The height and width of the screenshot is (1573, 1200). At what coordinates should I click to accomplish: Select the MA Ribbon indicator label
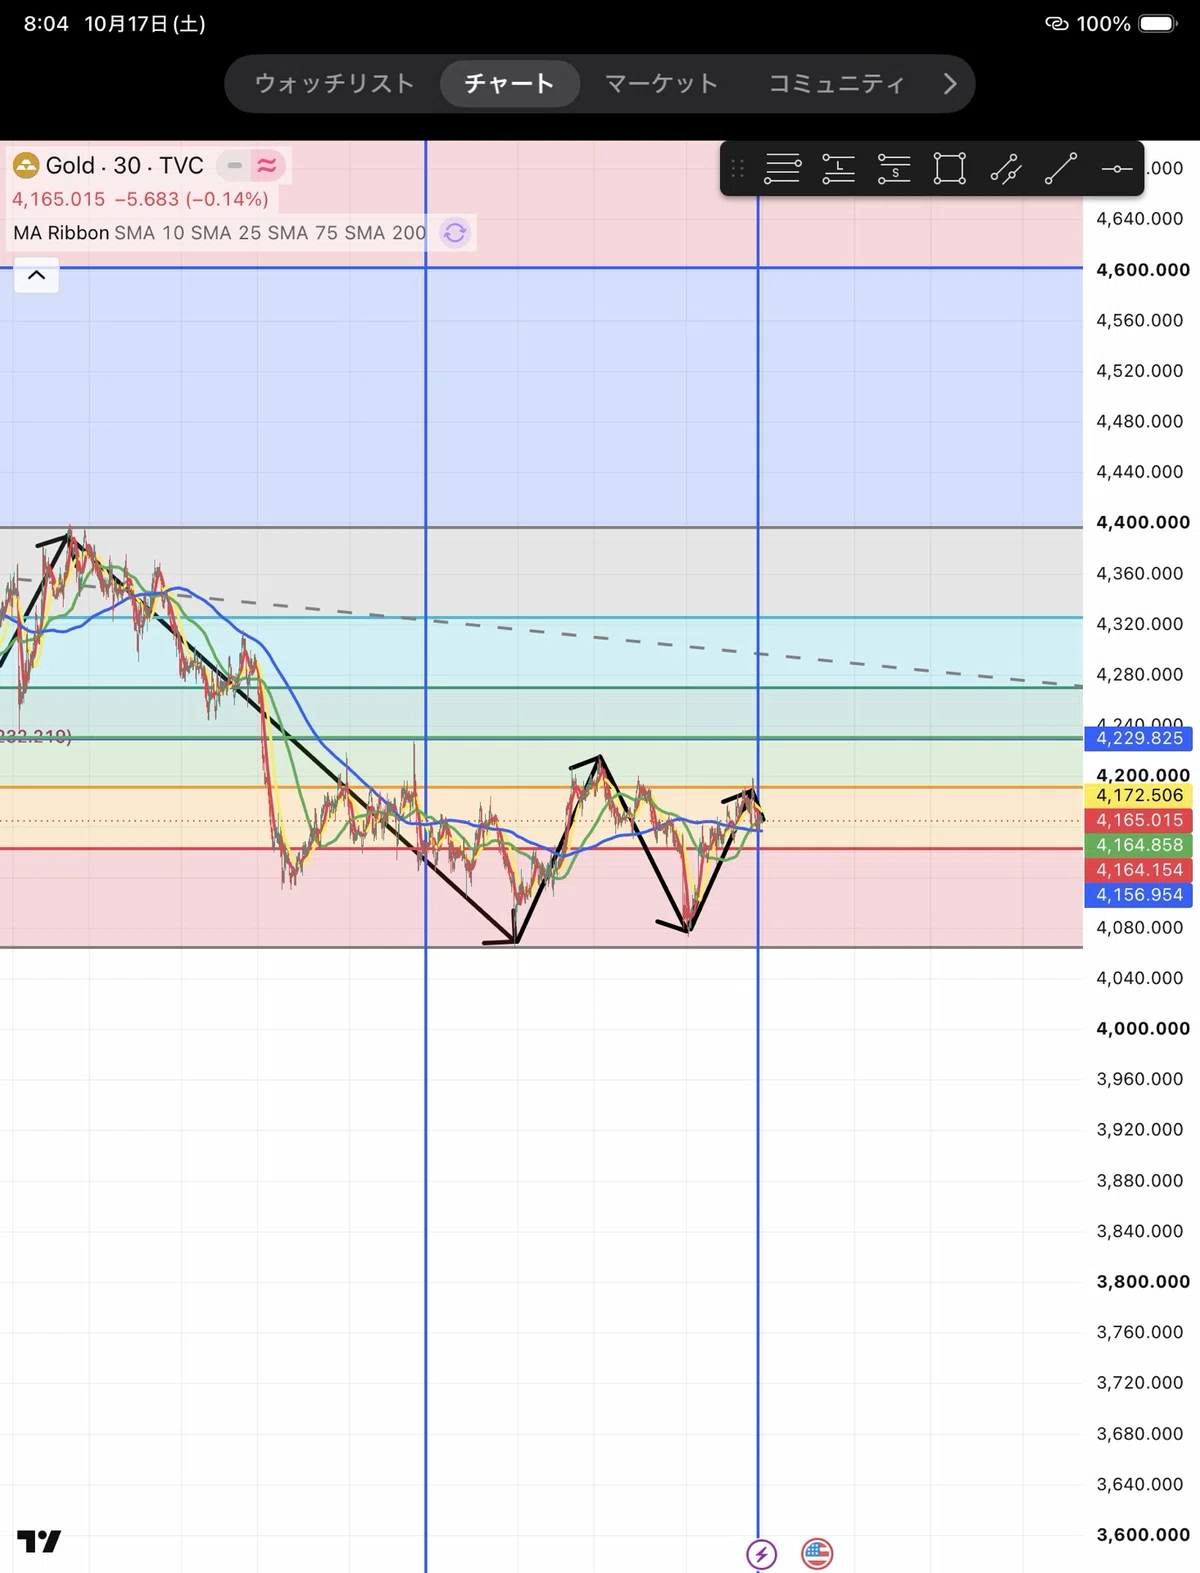(61, 233)
